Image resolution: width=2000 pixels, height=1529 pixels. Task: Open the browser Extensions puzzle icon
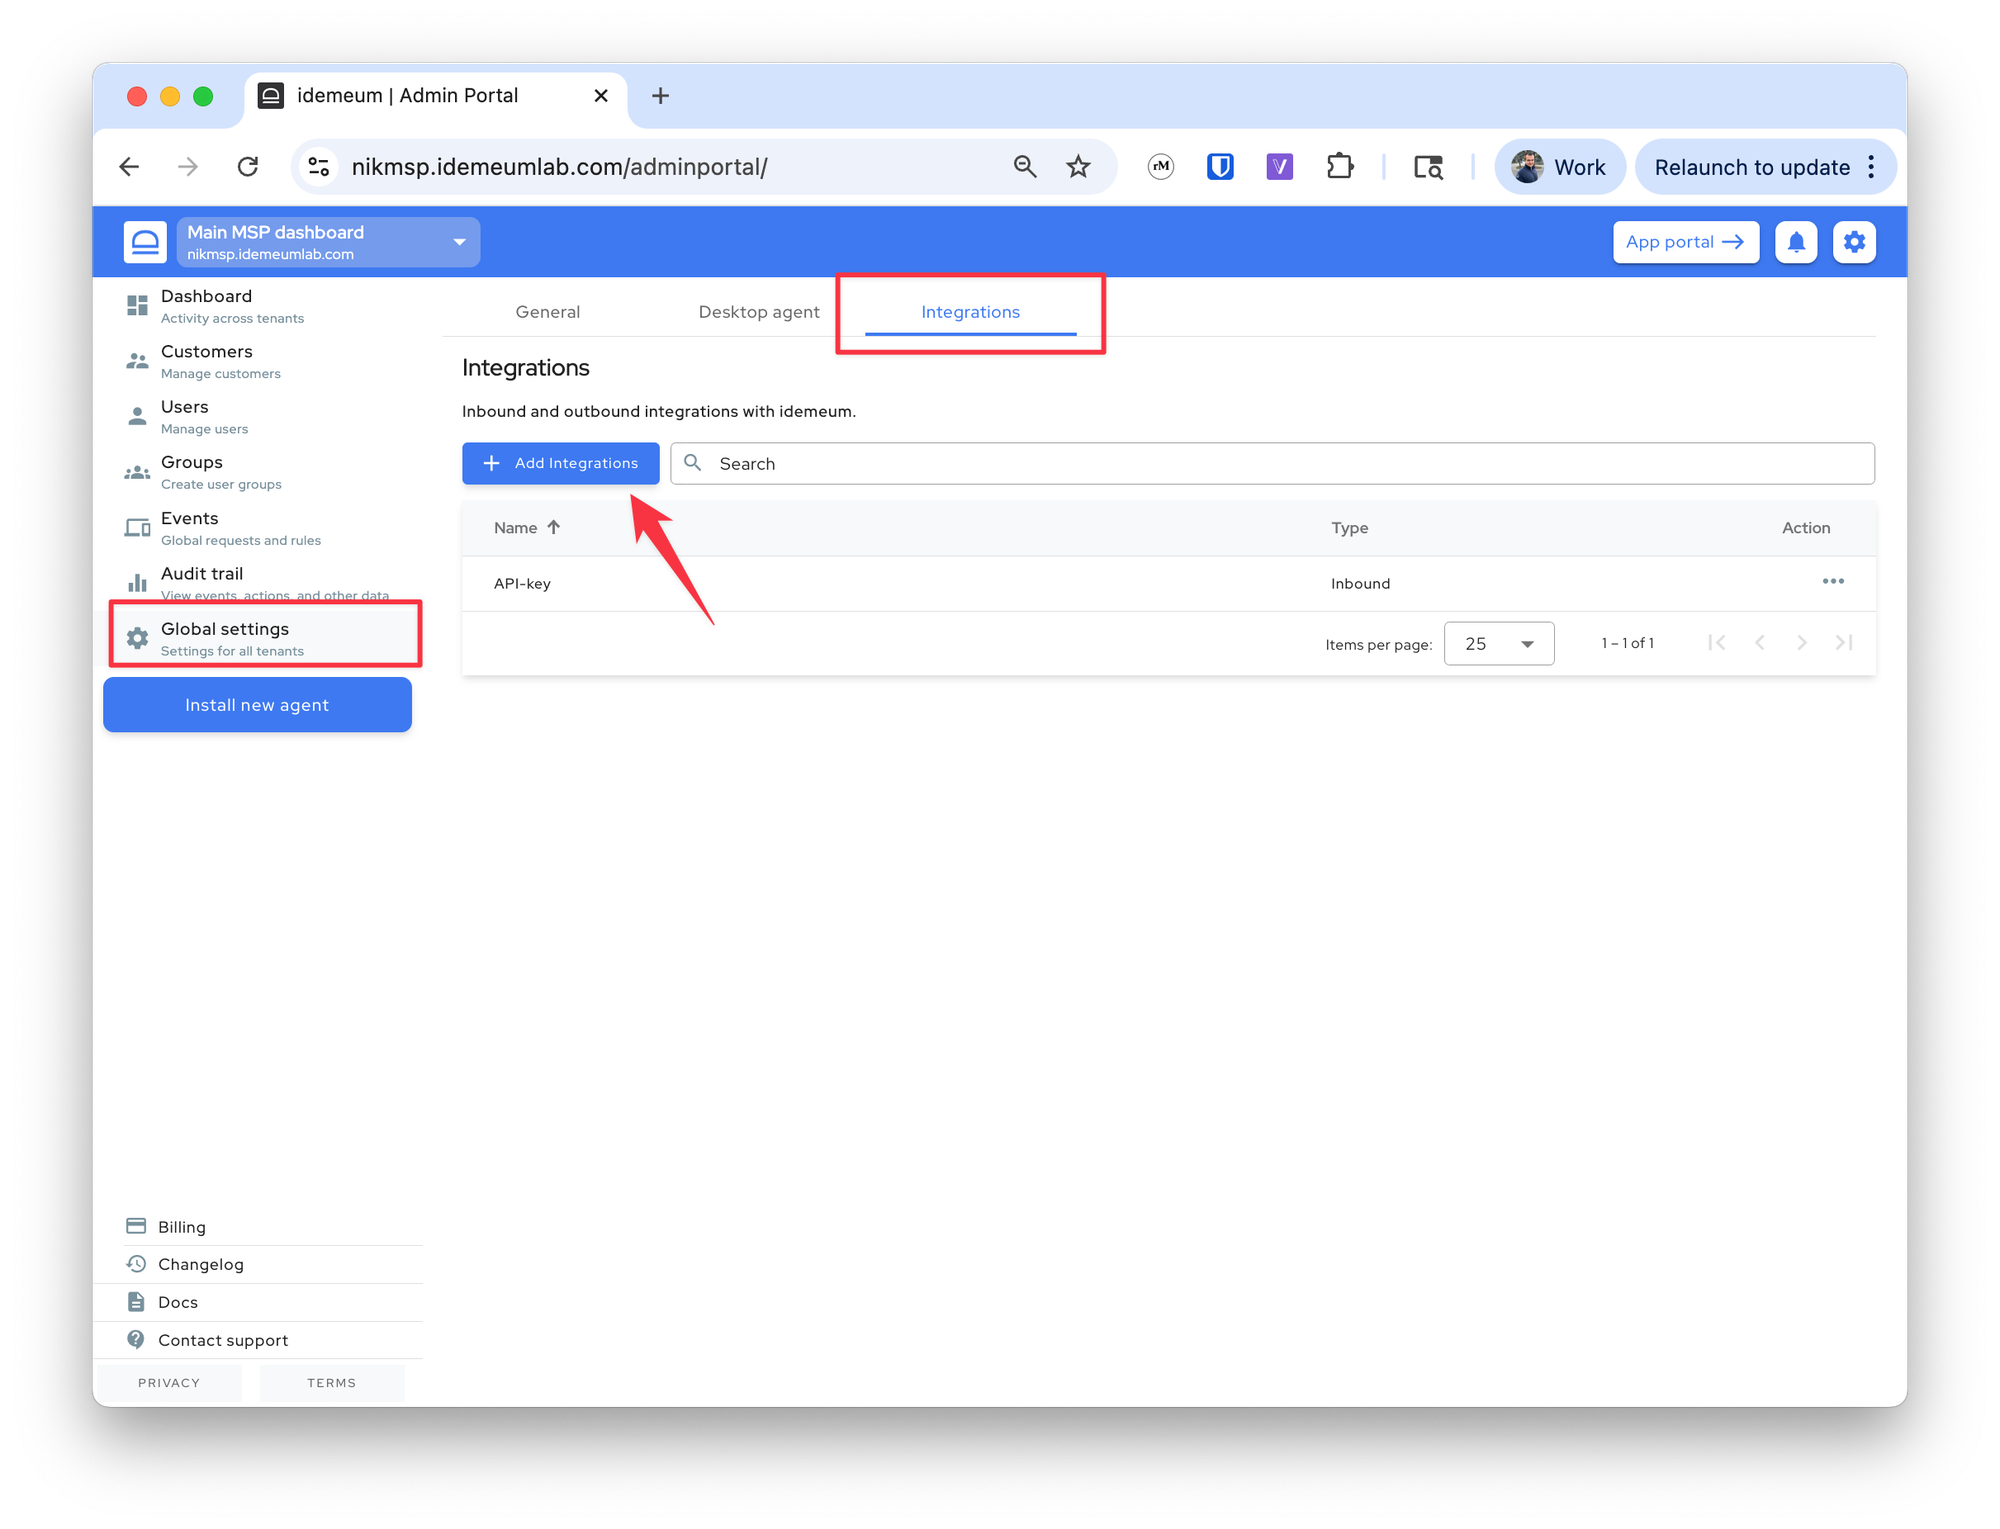tap(1340, 167)
